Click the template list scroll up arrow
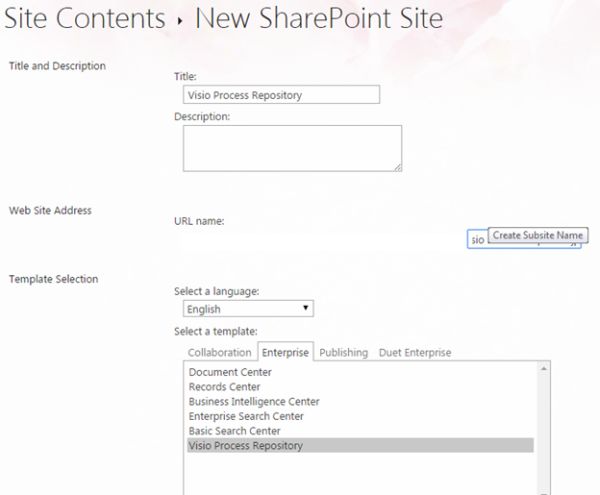 click(x=543, y=368)
